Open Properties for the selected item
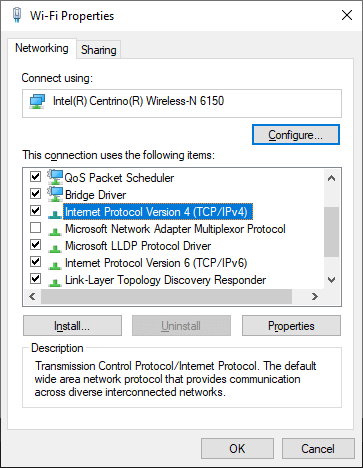Screen dimensions: 363x468 click(x=291, y=326)
